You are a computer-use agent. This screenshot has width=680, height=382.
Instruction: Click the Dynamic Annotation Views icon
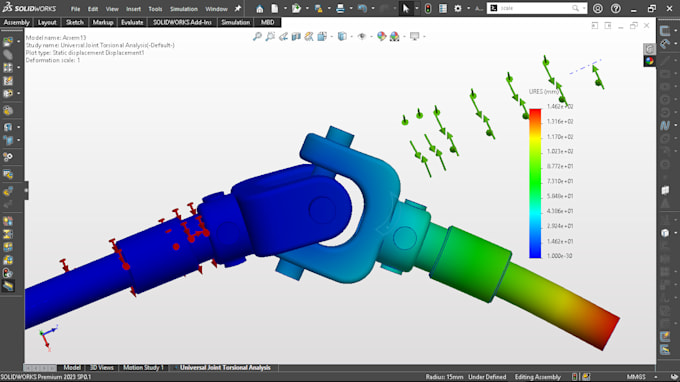pyautogui.click(x=309, y=36)
